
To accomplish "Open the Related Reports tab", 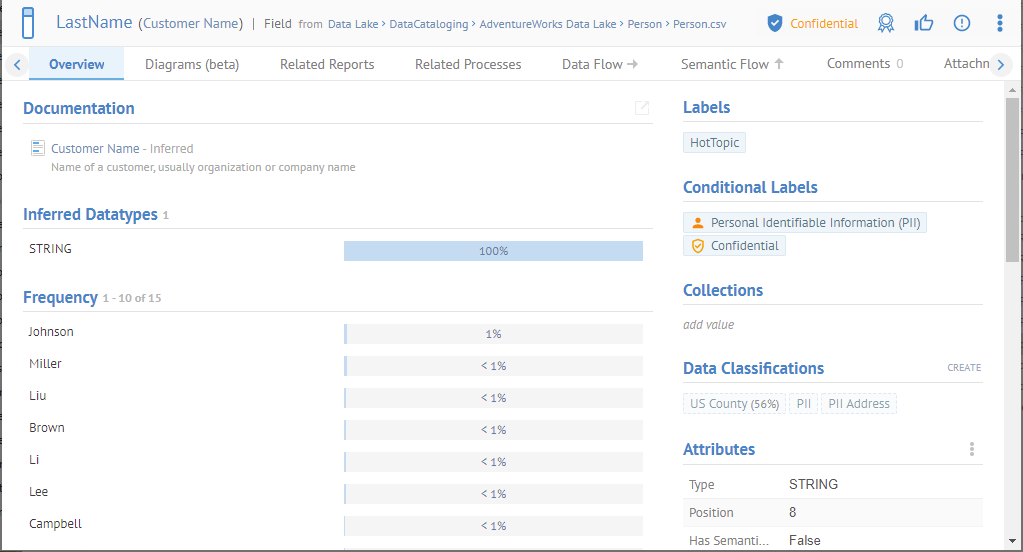I will 327,64.
